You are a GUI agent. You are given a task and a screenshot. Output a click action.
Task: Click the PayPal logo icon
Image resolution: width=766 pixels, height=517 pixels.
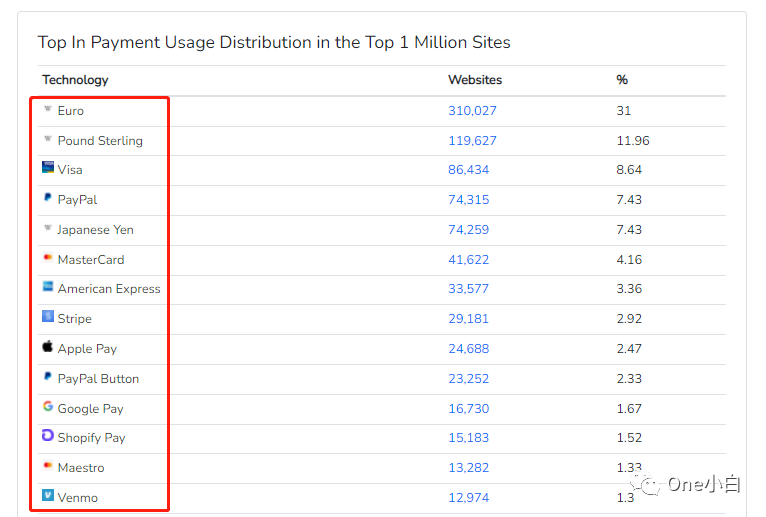point(48,199)
